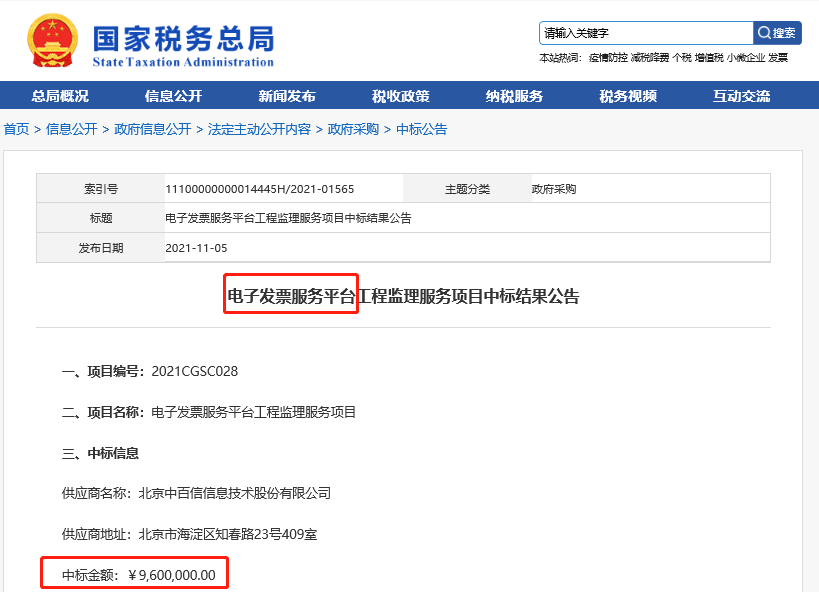Viewport: 819px width, 592px height.
Task: Open the 互动交流 nav menu
Action: (742, 96)
